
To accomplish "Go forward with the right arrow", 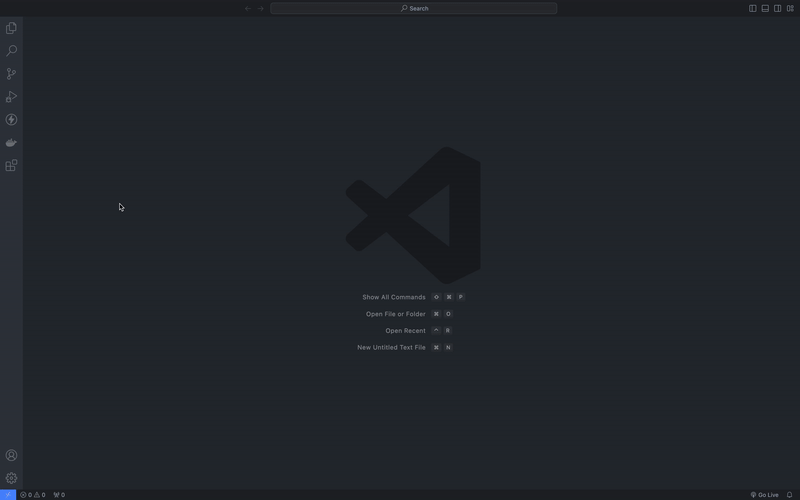I will [x=261, y=8].
